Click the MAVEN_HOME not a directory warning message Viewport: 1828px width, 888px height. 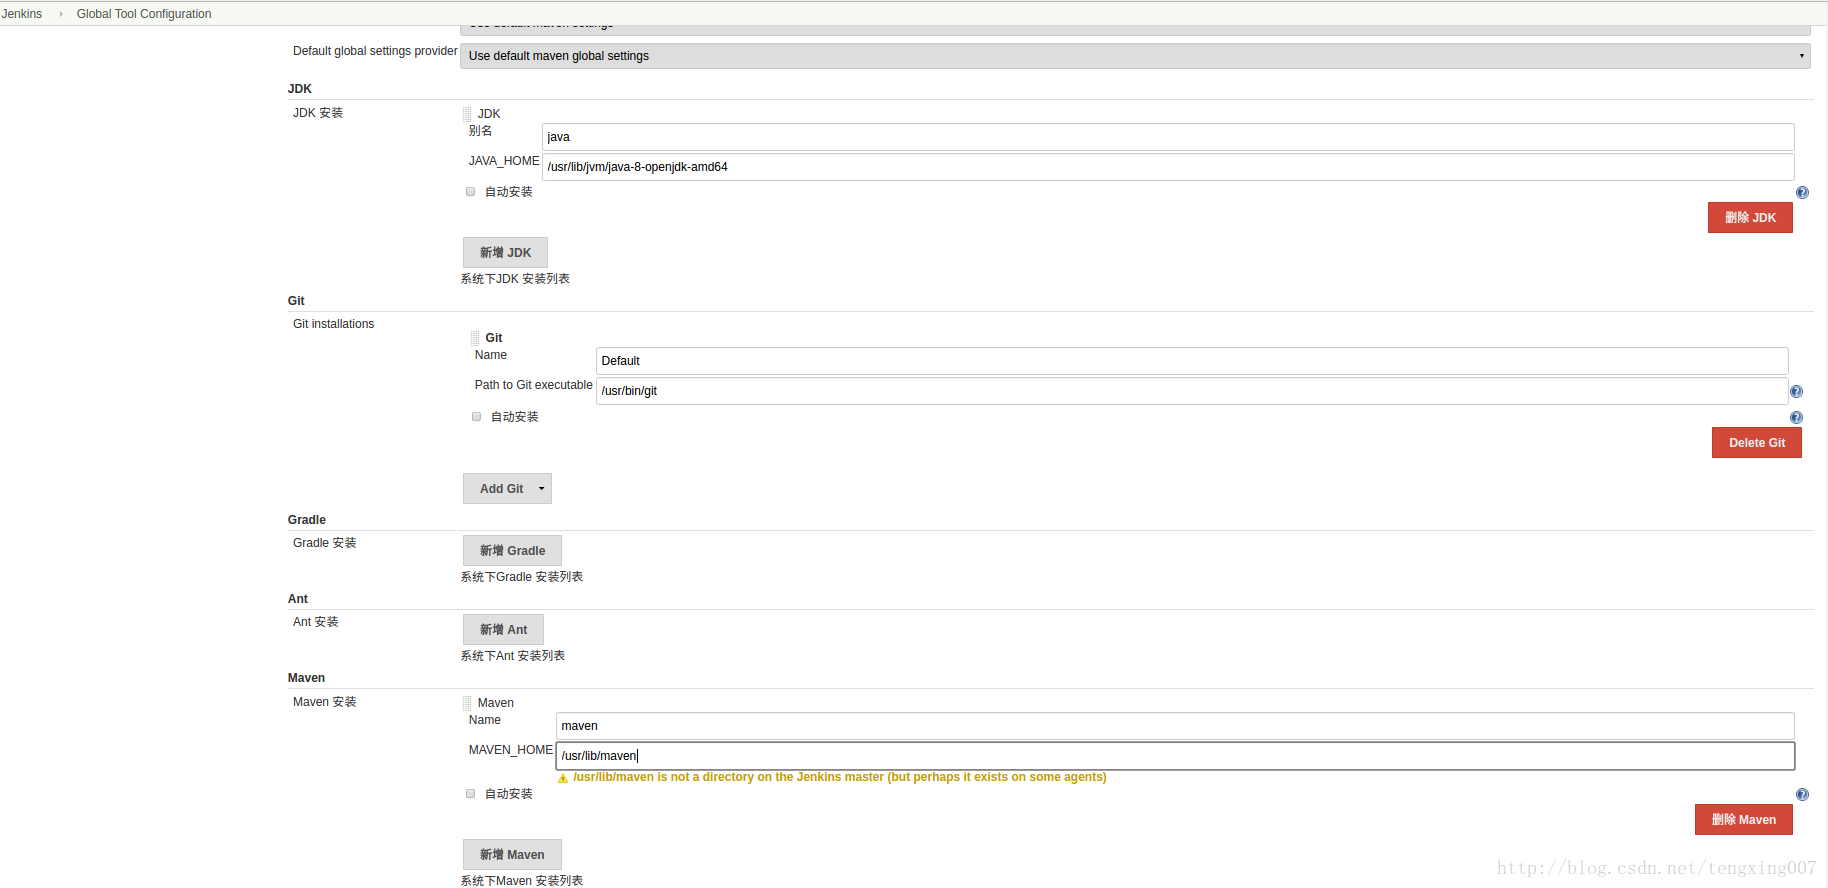(x=840, y=777)
